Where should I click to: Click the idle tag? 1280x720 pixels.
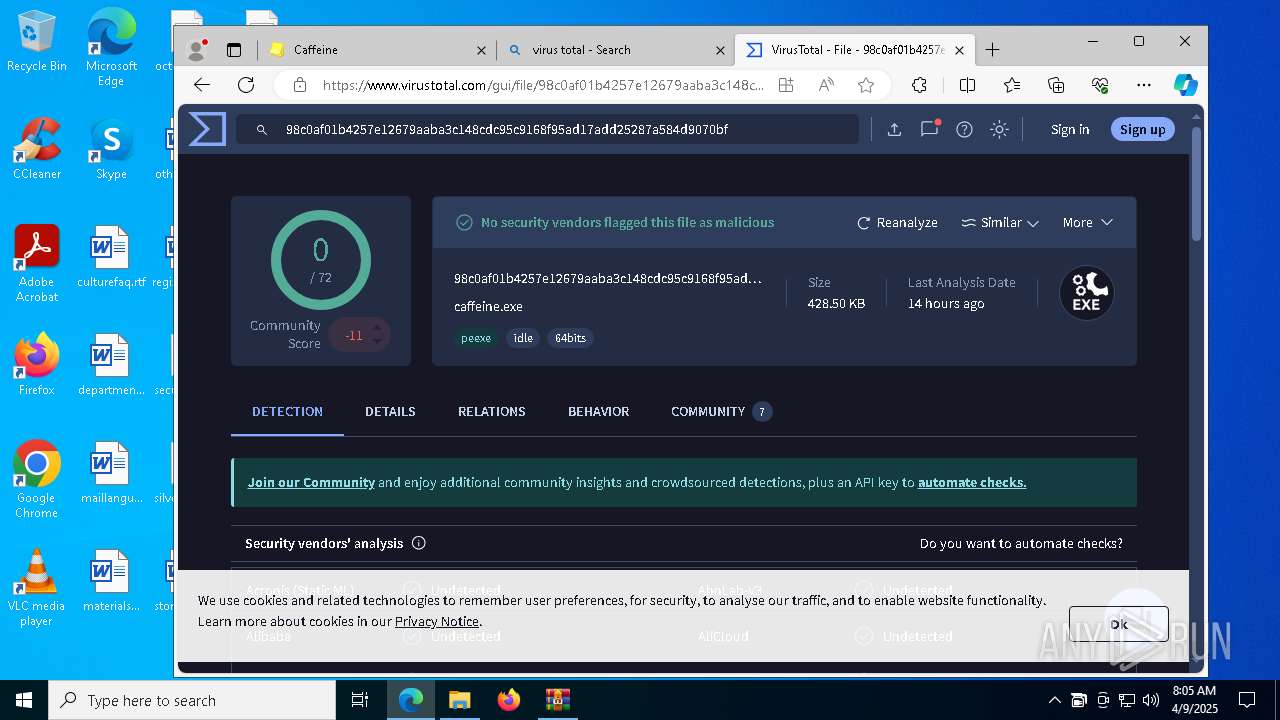coord(523,338)
